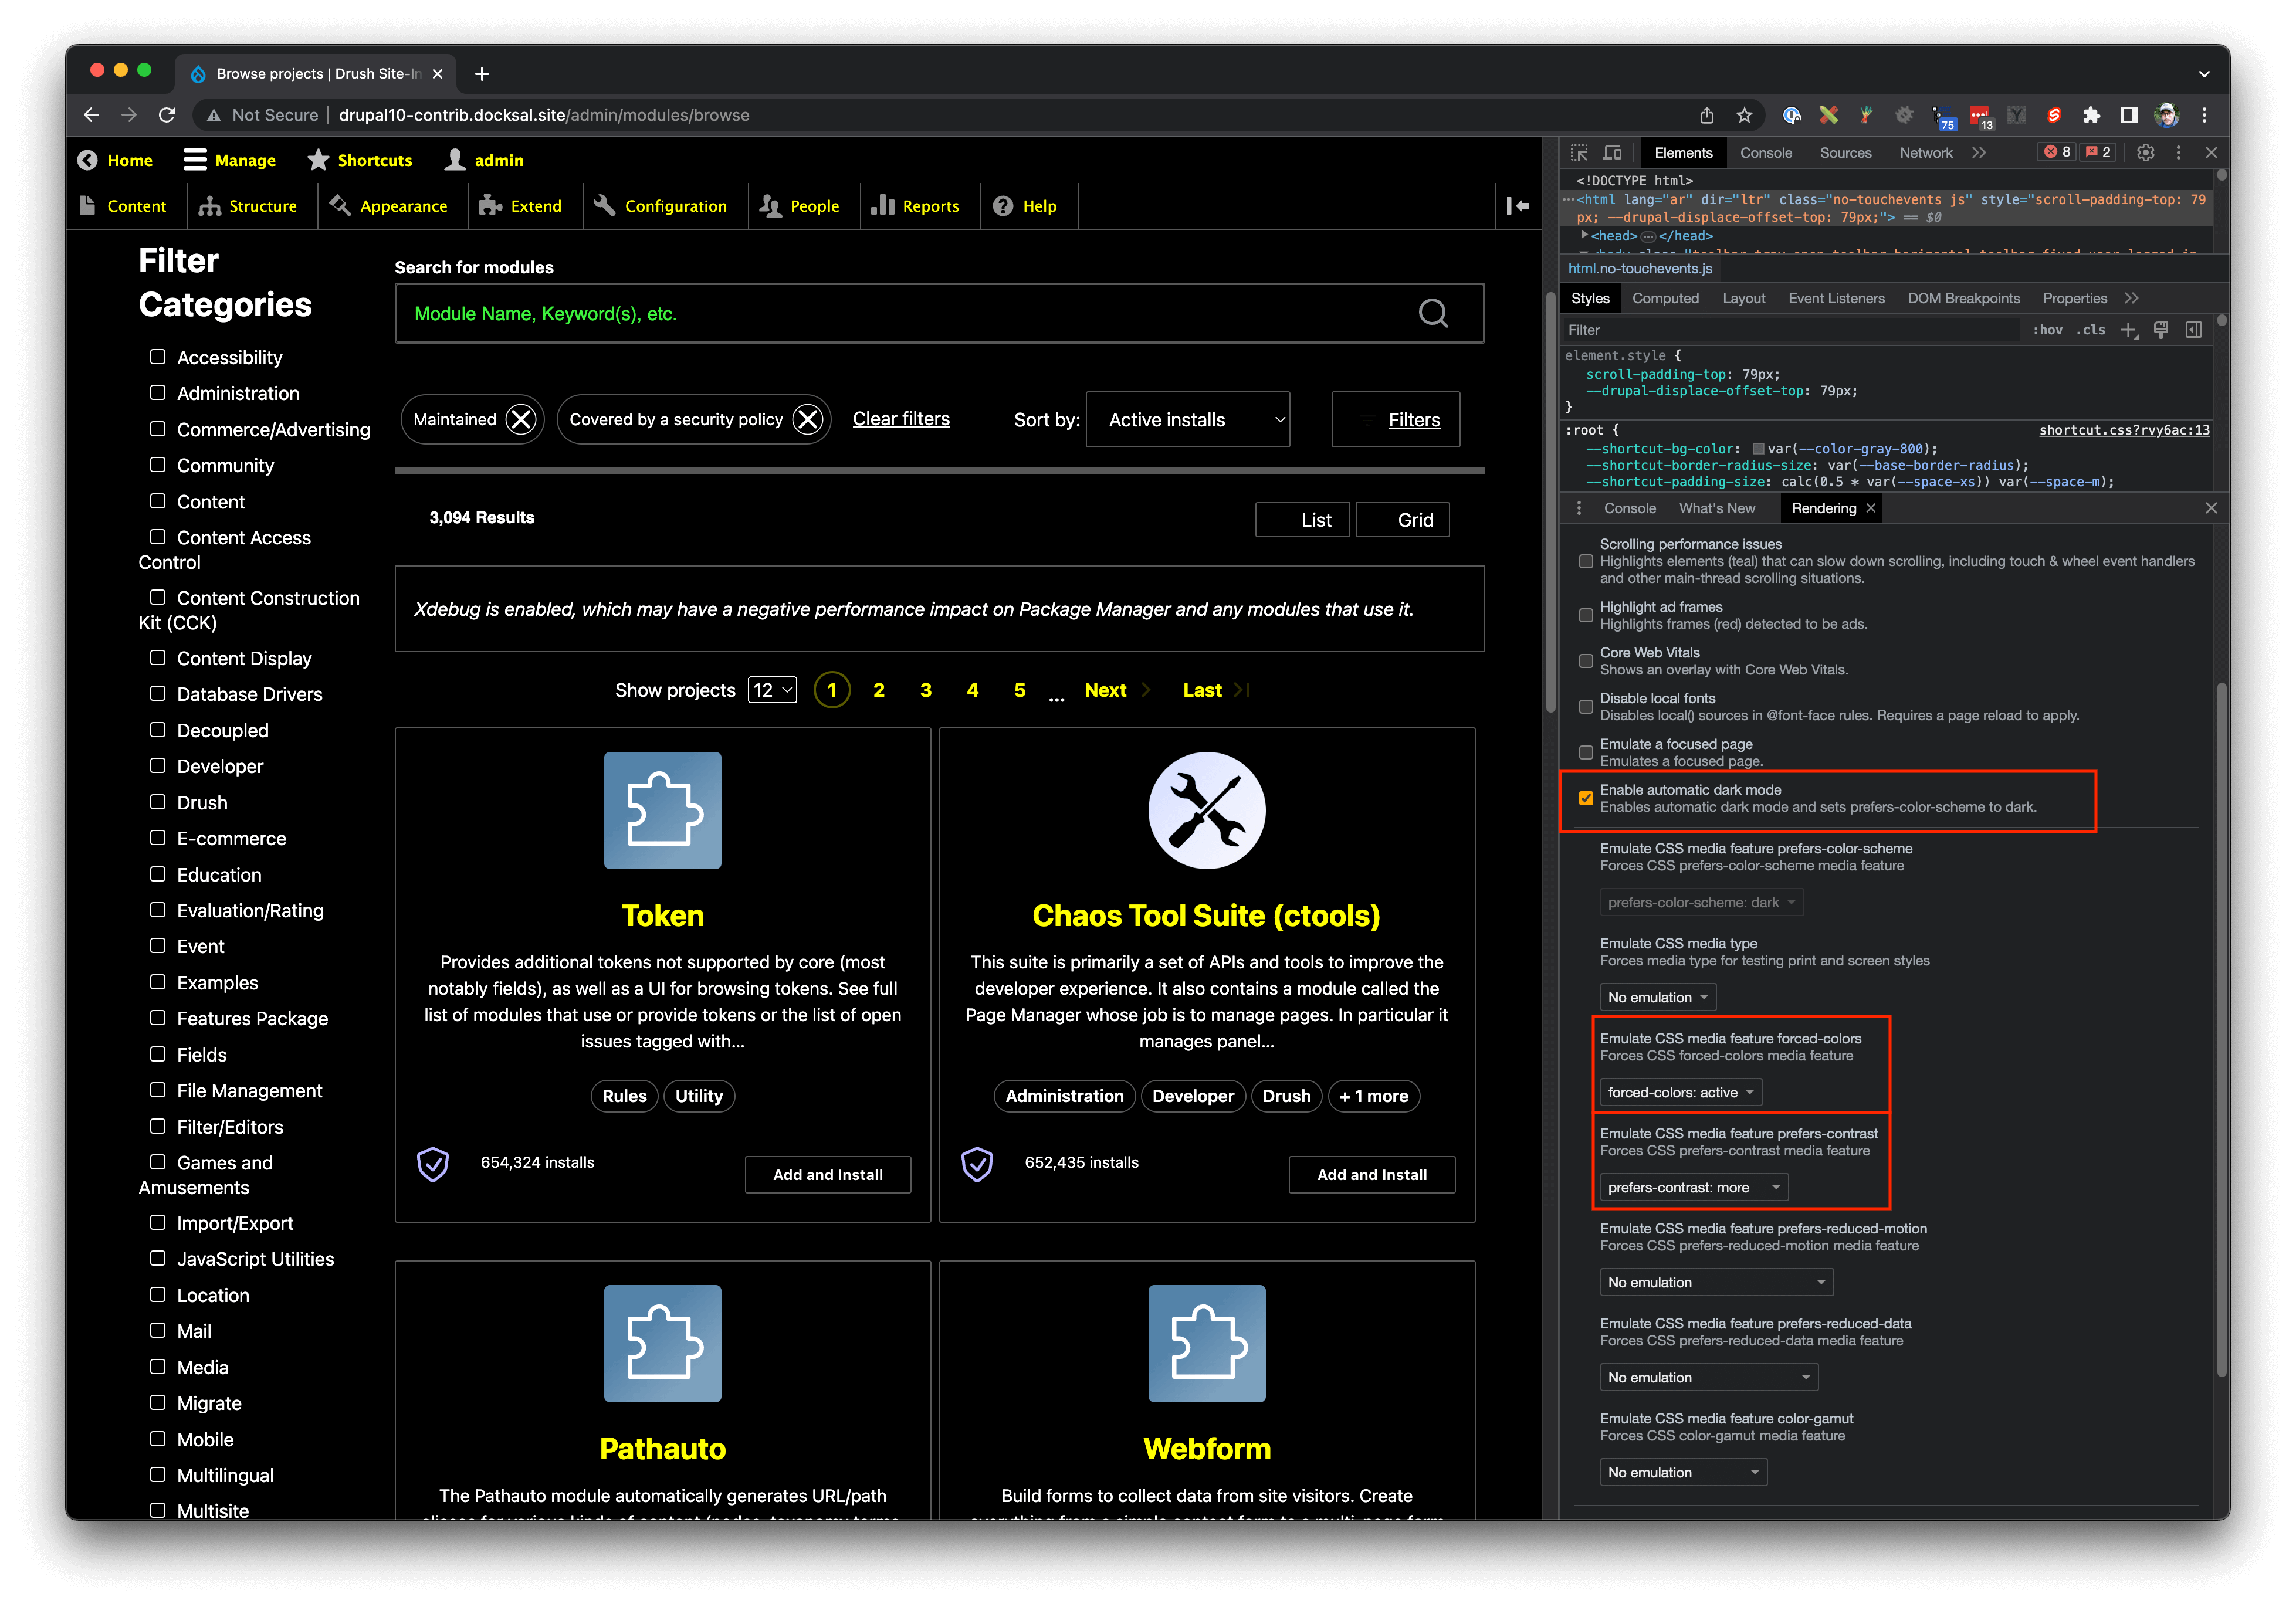The height and width of the screenshot is (1607, 2296).
Task: Open the Show projects 12 dropdown
Action: [772, 690]
